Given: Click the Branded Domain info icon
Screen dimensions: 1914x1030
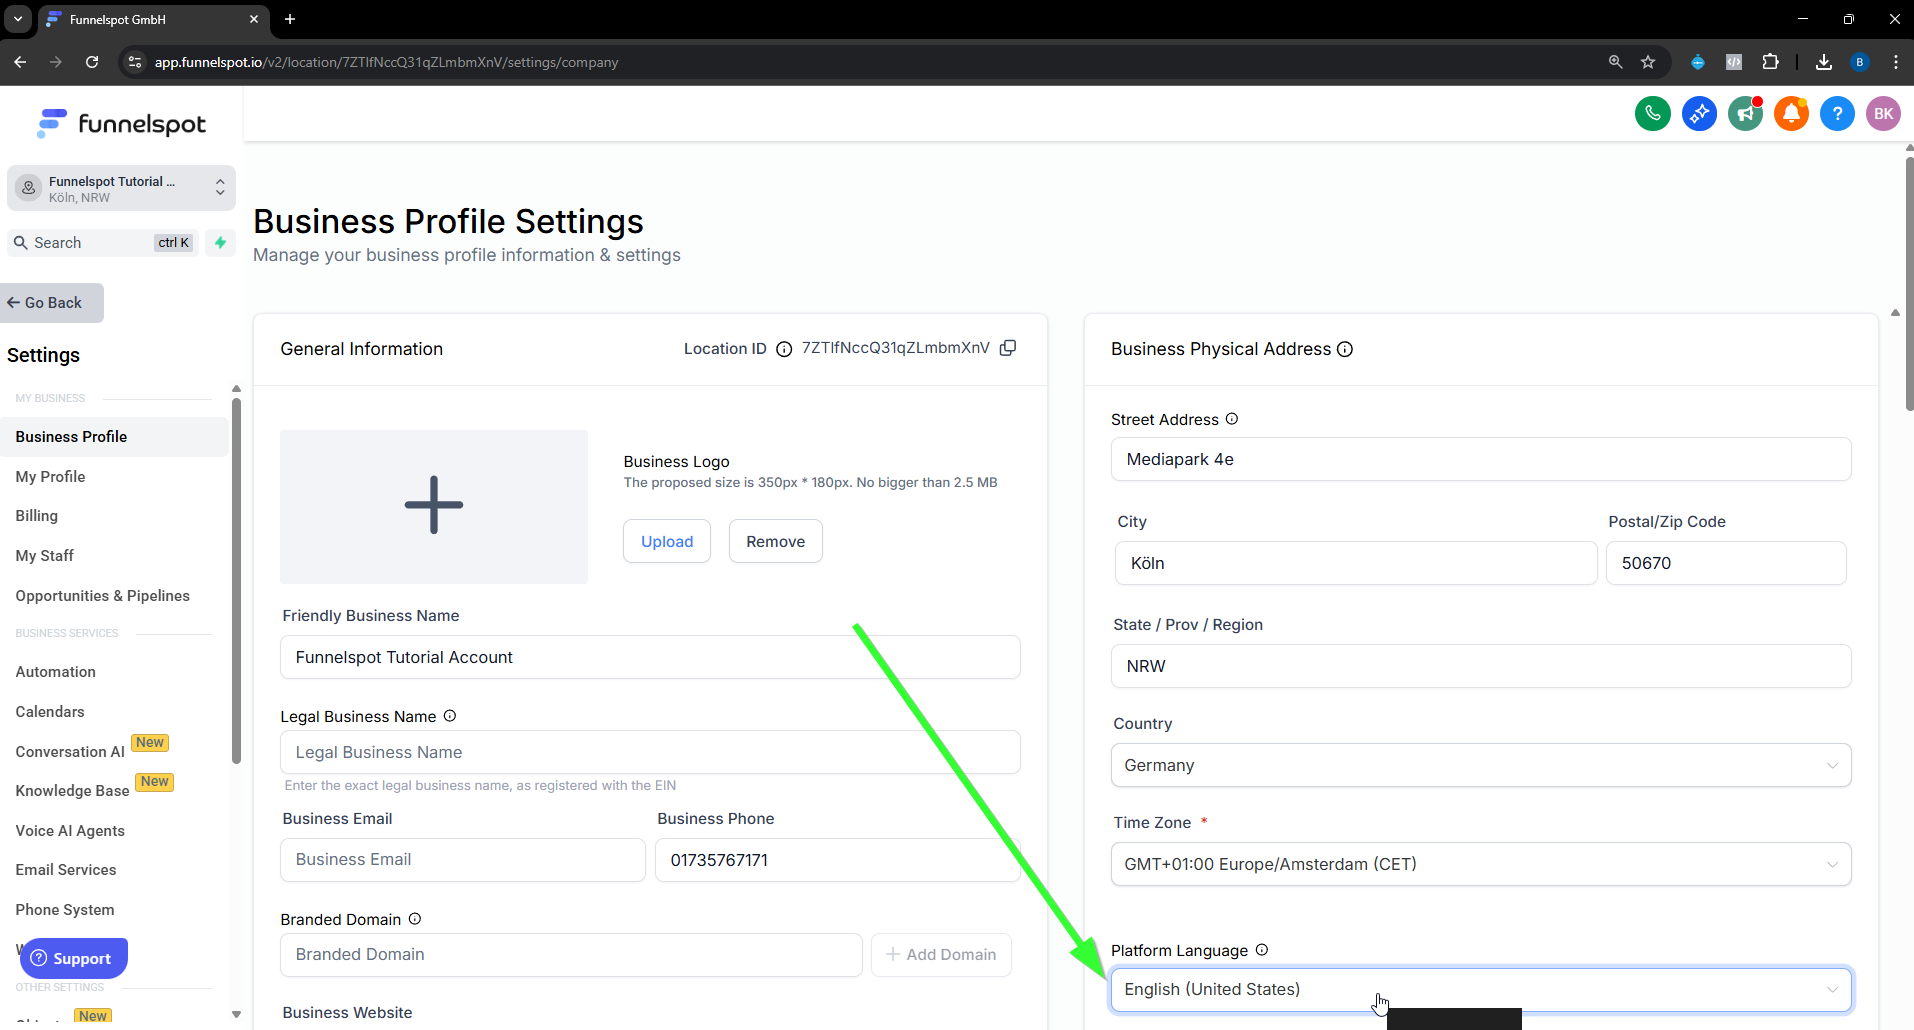Looking at the screenshot, I should point(415,919).
